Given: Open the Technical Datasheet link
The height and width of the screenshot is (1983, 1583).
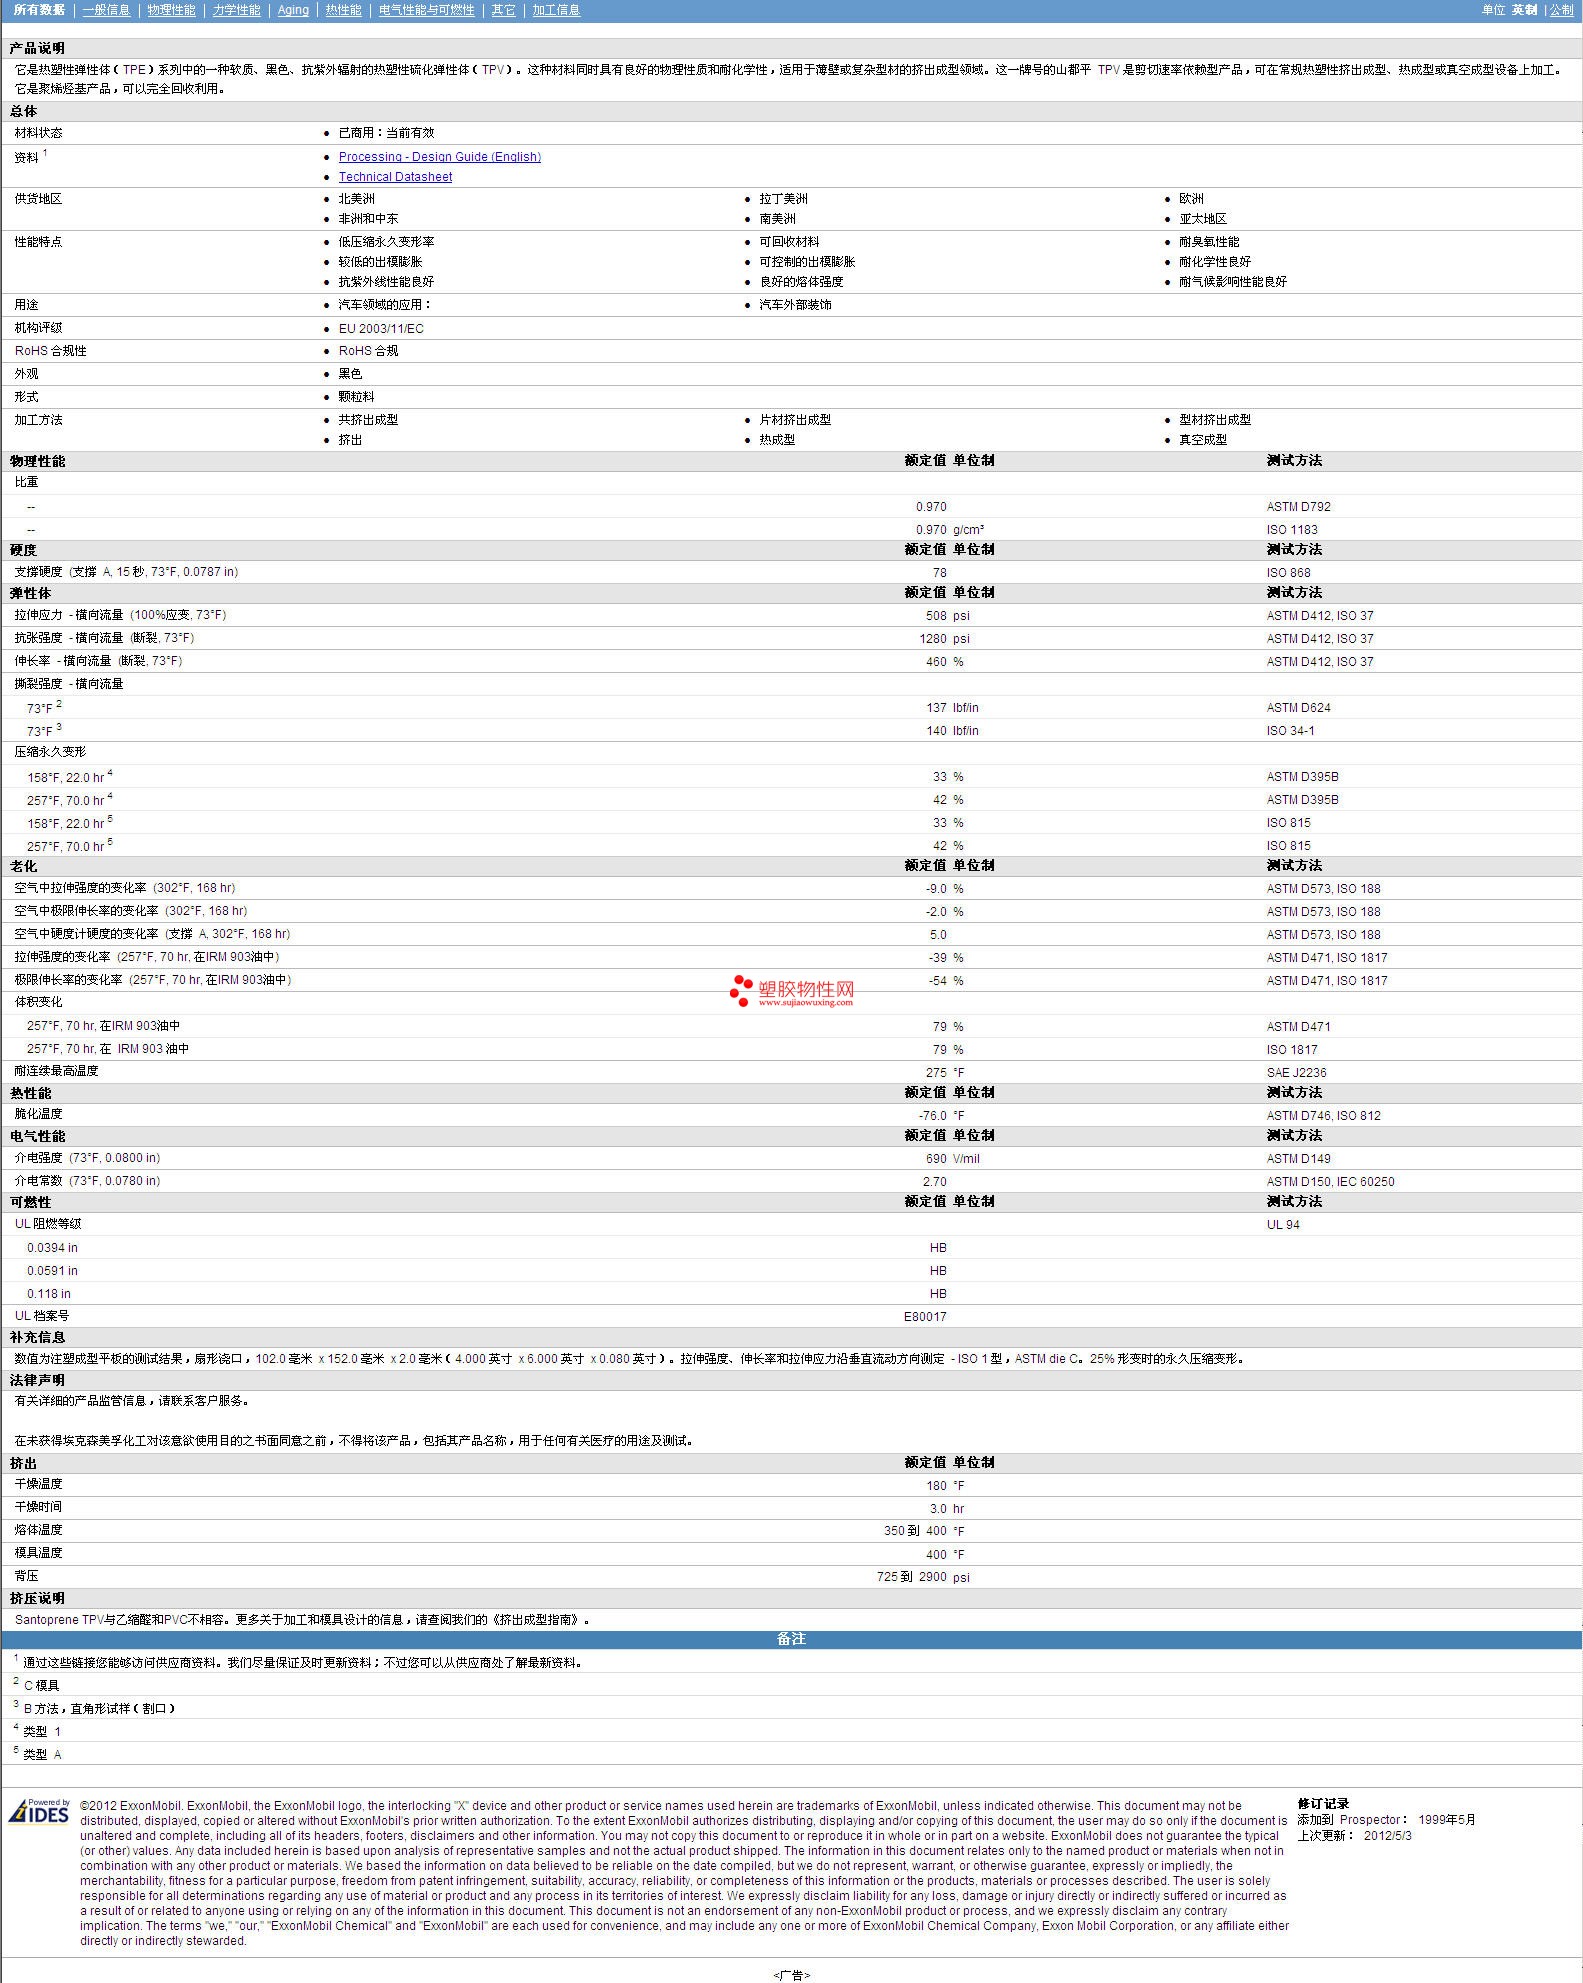Looking at the screenshot, I should click(x=395, y=177).
